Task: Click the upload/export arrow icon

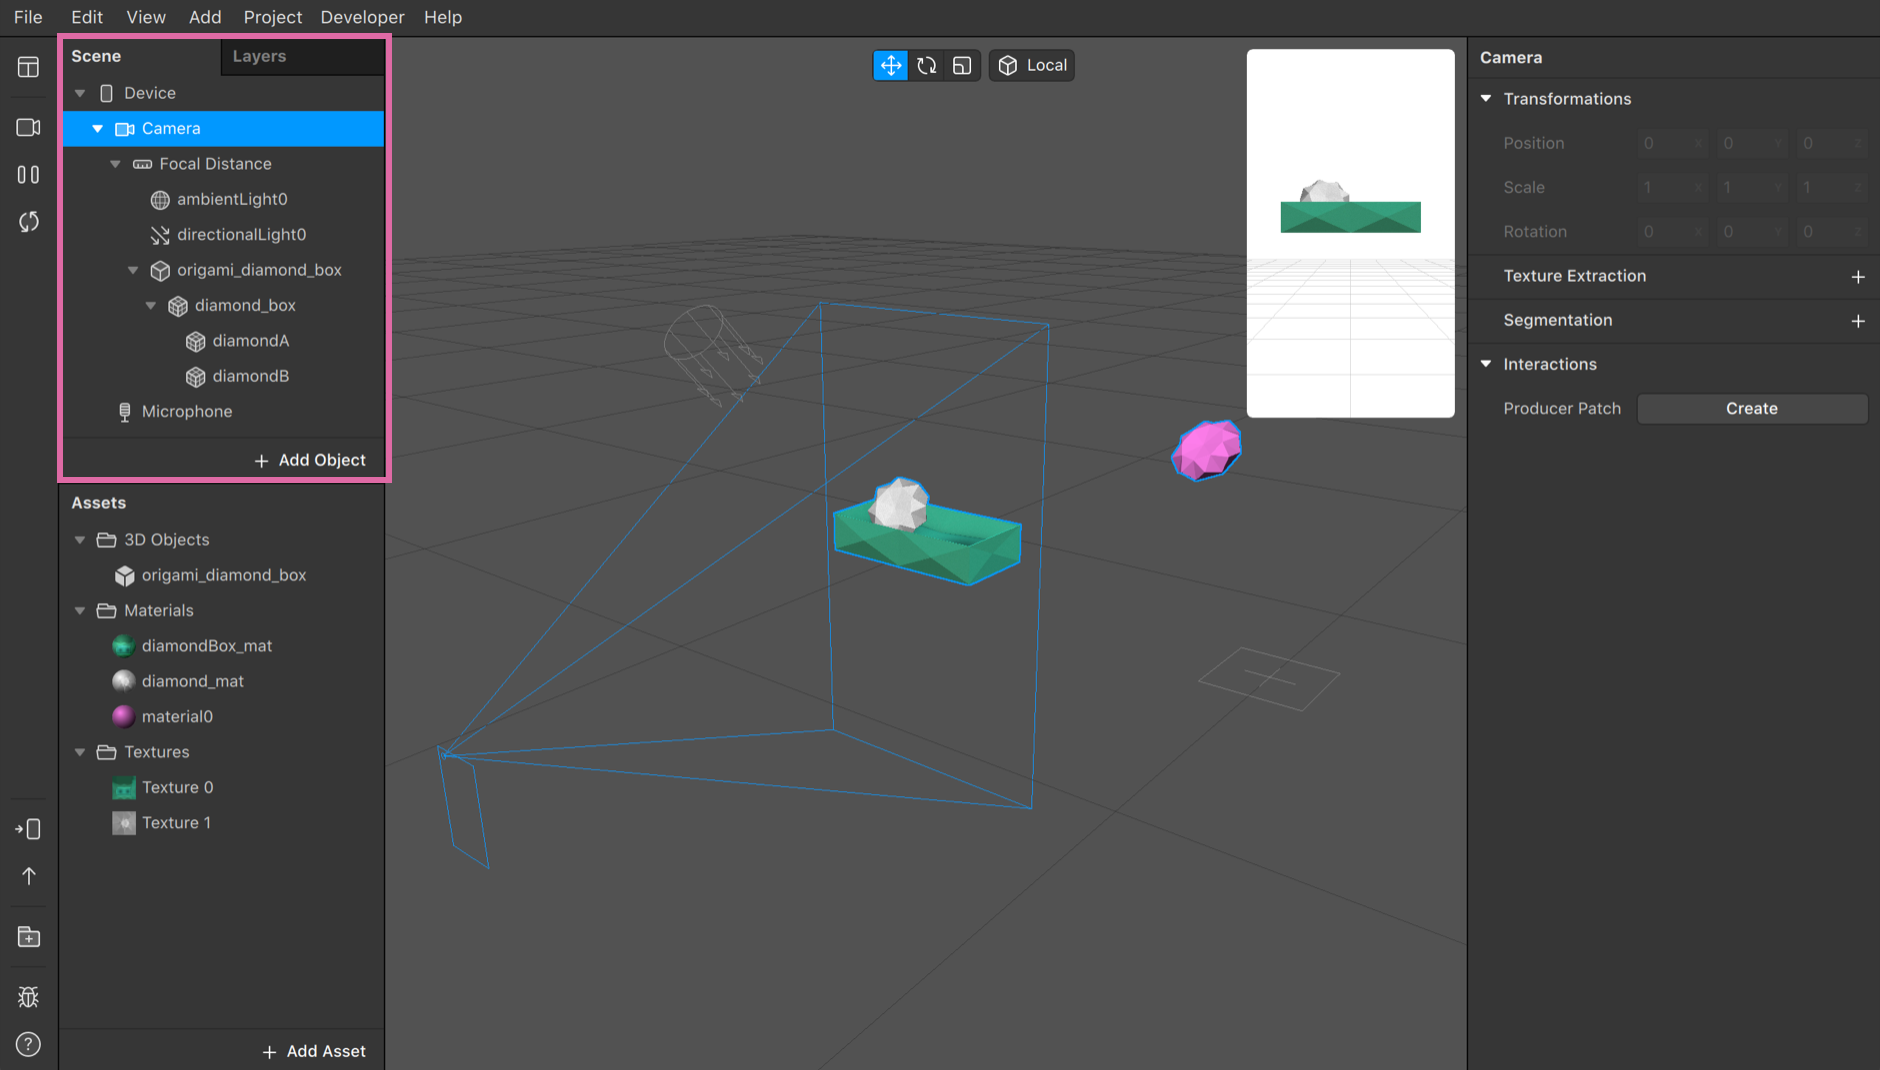Action: pyautogui.click(x=28, y=876)
